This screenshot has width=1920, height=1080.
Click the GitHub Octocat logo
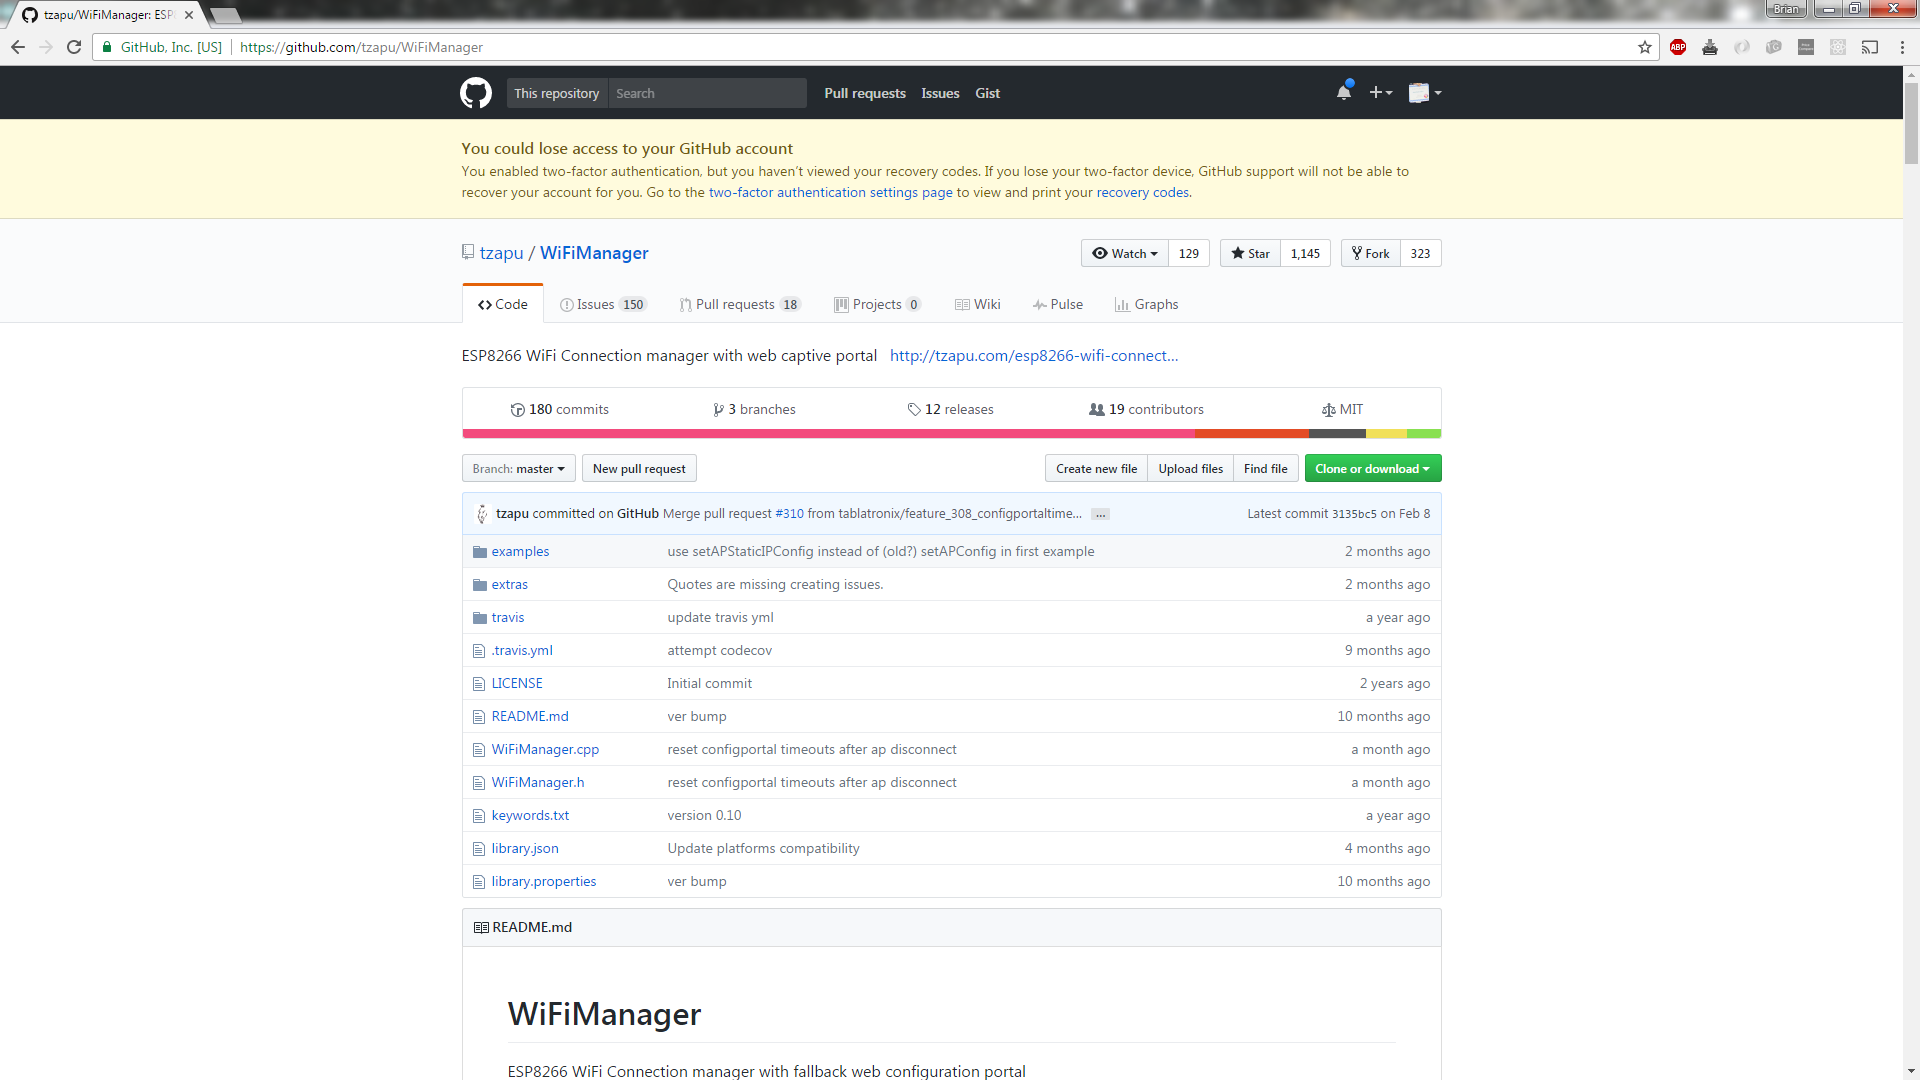point(475,92)
